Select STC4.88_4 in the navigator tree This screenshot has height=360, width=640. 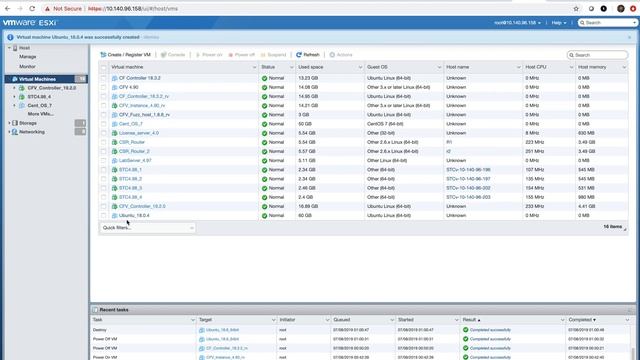point(39,97)
